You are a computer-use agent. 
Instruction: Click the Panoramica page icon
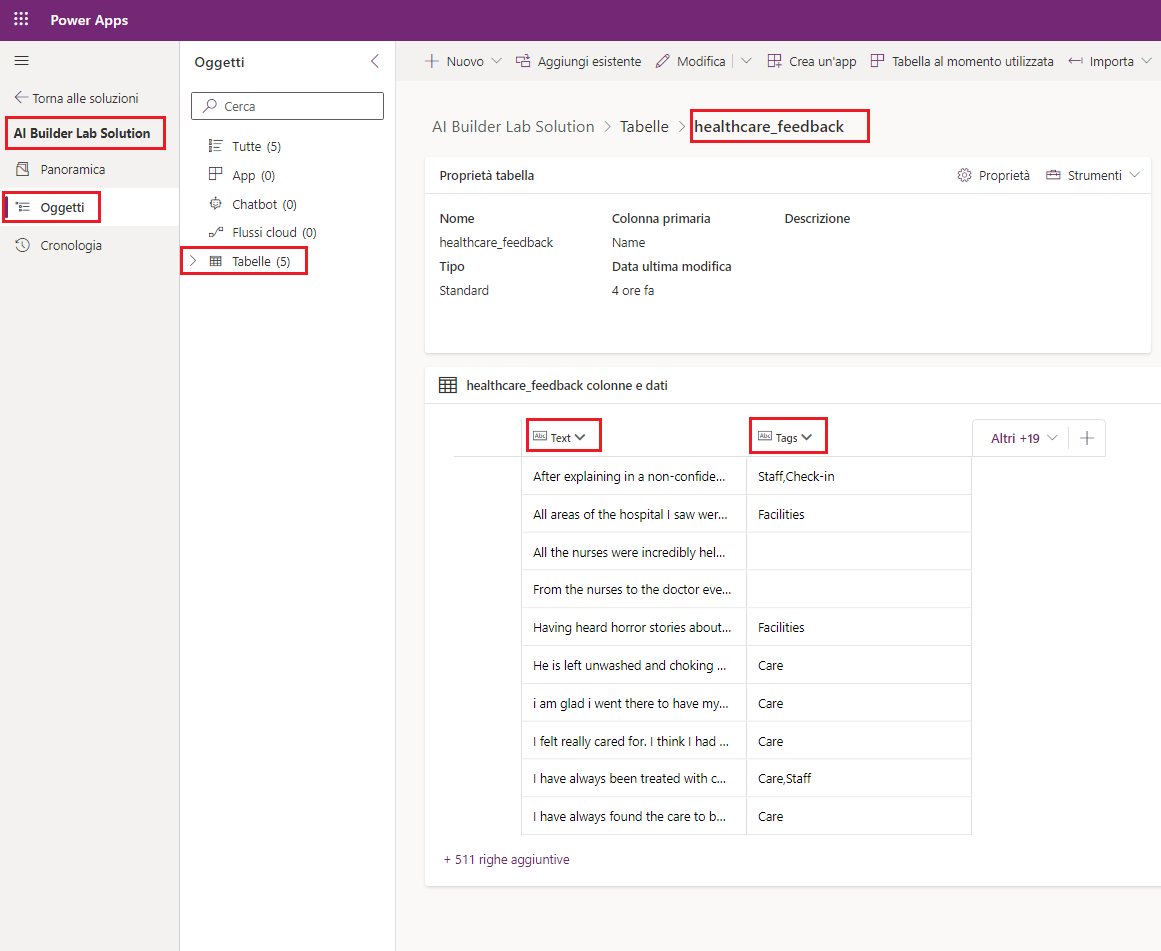coord(23,169)
